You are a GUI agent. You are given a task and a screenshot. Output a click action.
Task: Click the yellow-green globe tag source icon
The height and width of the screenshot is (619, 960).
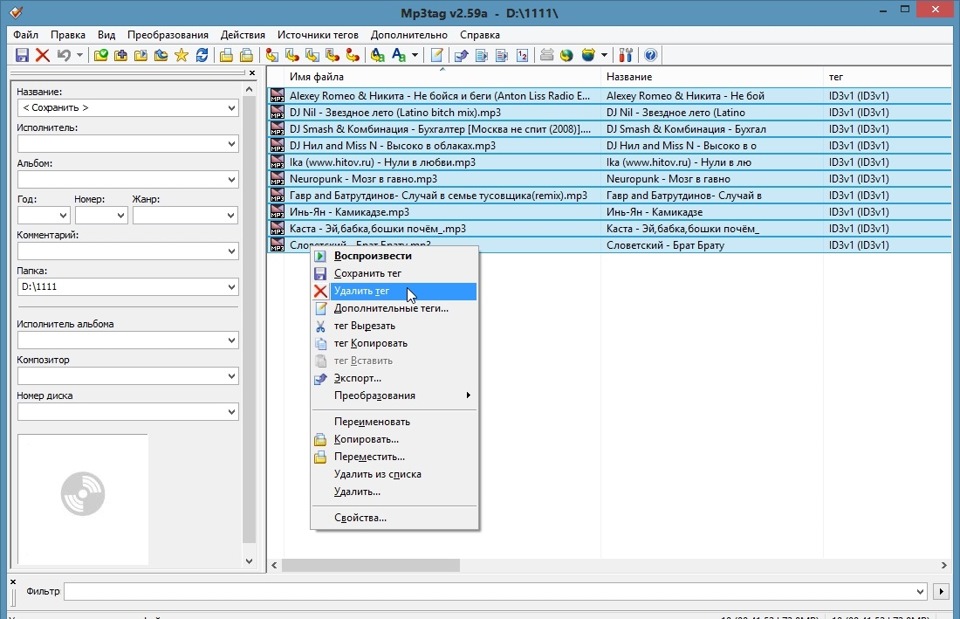pyautogui.click(x=566, y=55)
